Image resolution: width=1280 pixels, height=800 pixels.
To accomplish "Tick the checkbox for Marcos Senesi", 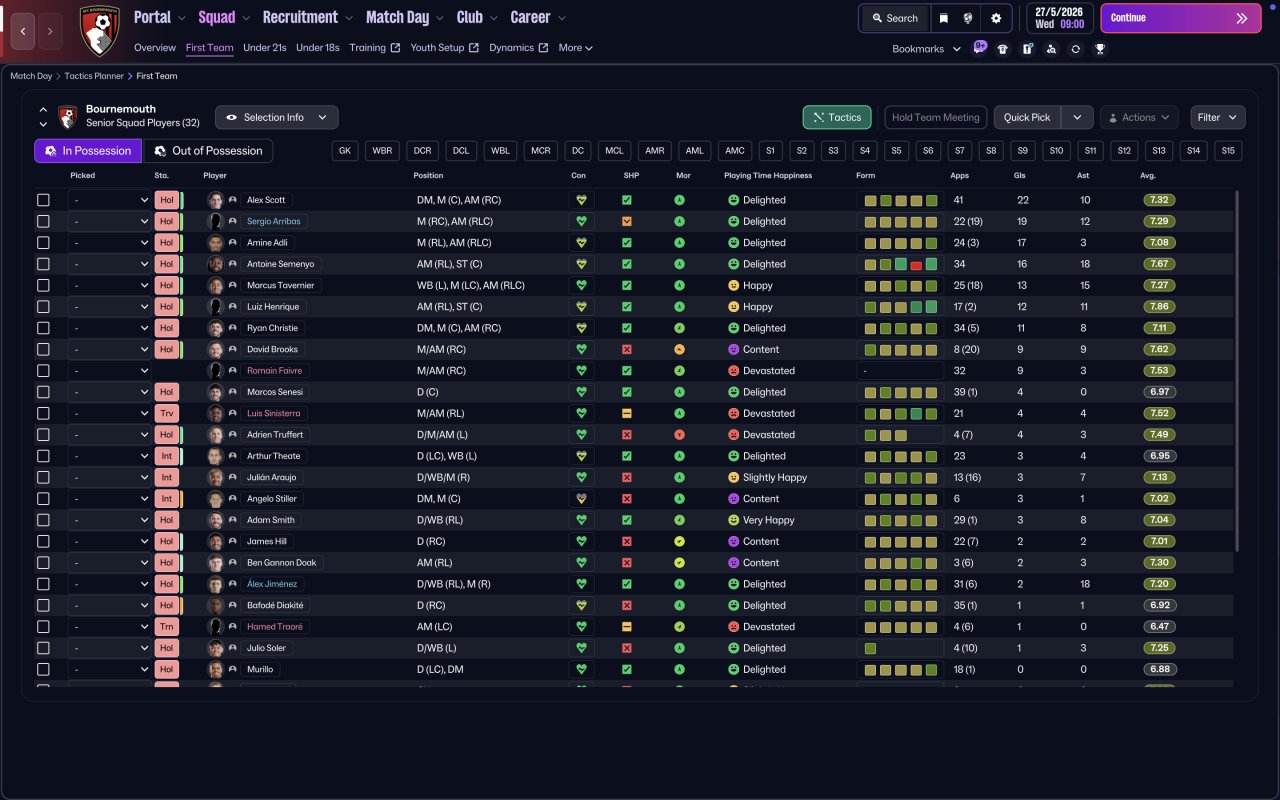I will 43,392.
